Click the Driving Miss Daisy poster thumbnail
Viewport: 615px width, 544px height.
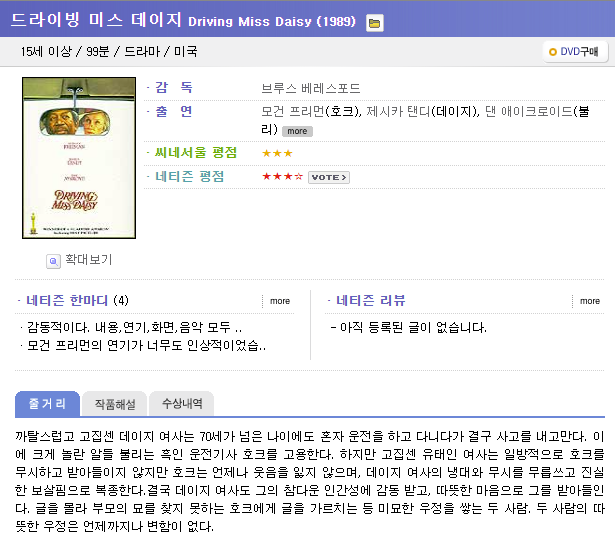(65, 158)
